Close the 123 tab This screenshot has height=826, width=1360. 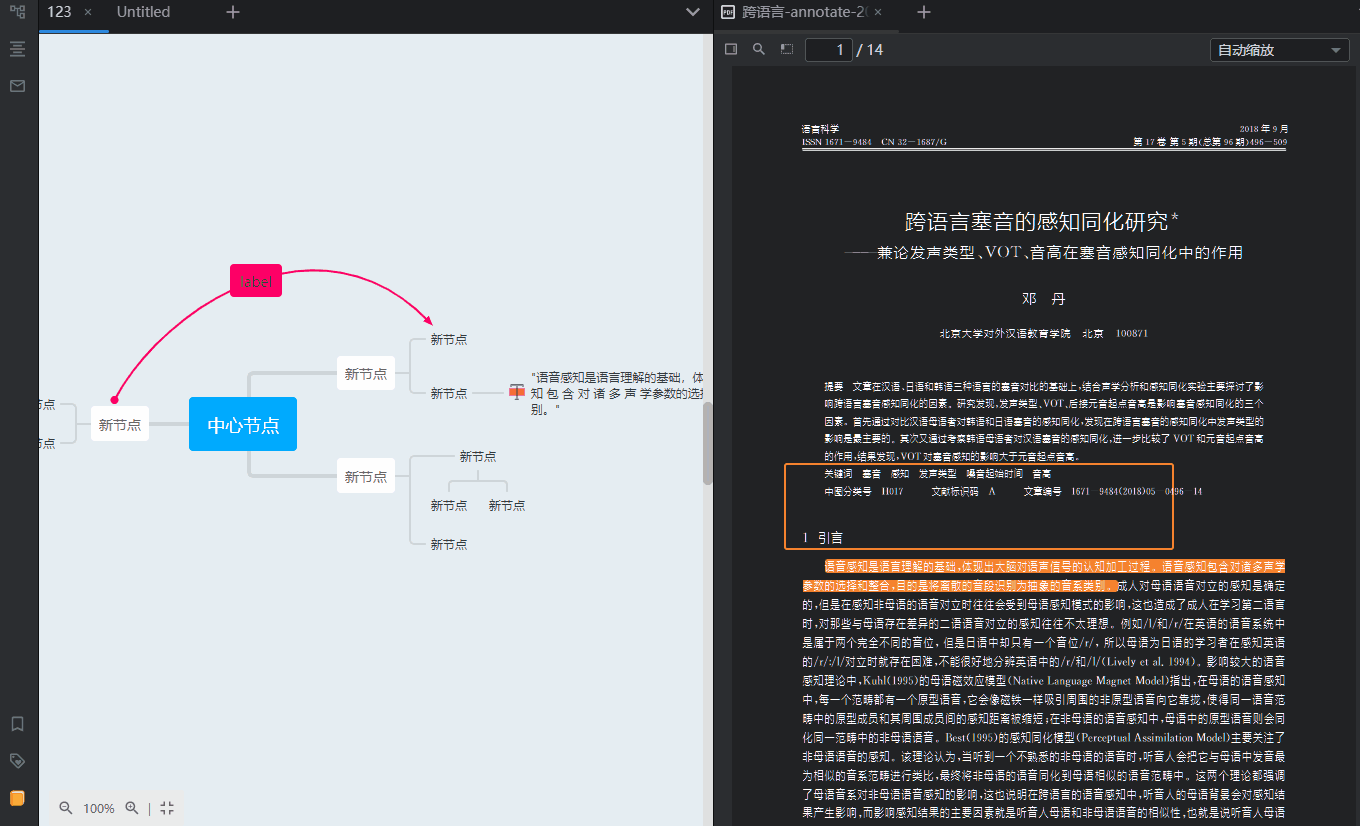(x=88, y=12)
